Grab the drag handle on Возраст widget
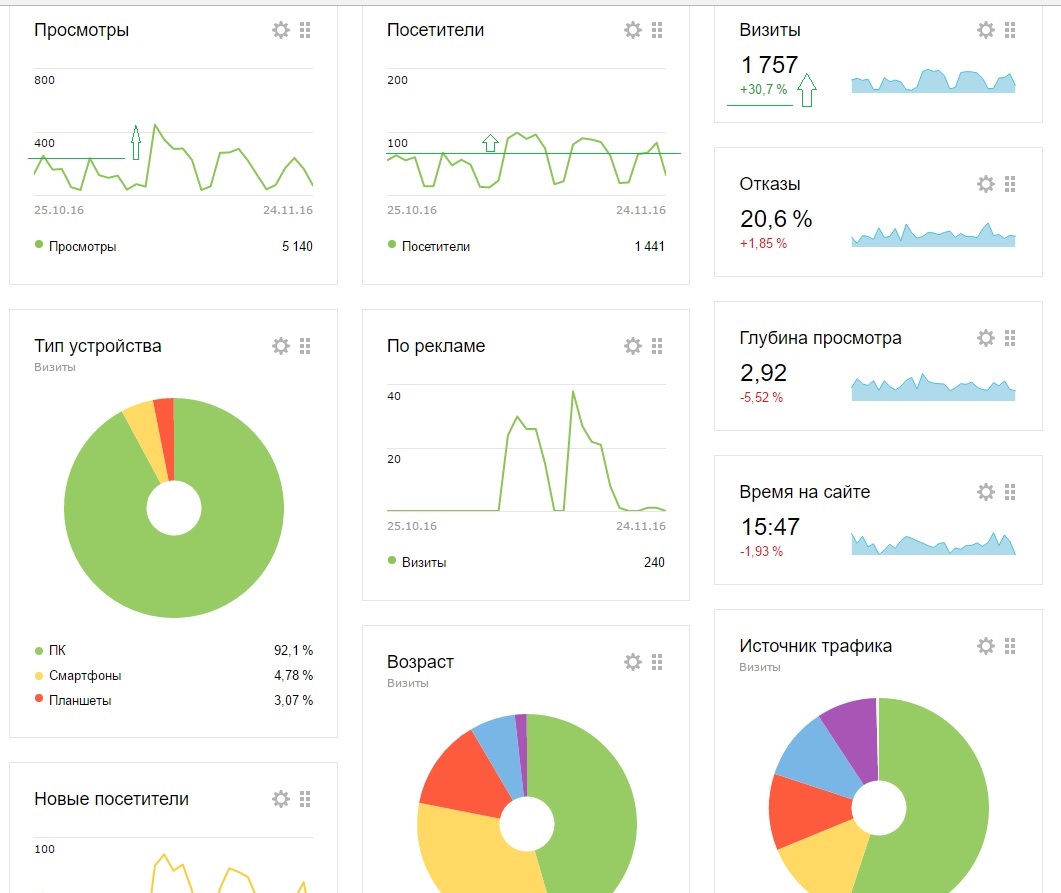 click(x=657, y=662)
